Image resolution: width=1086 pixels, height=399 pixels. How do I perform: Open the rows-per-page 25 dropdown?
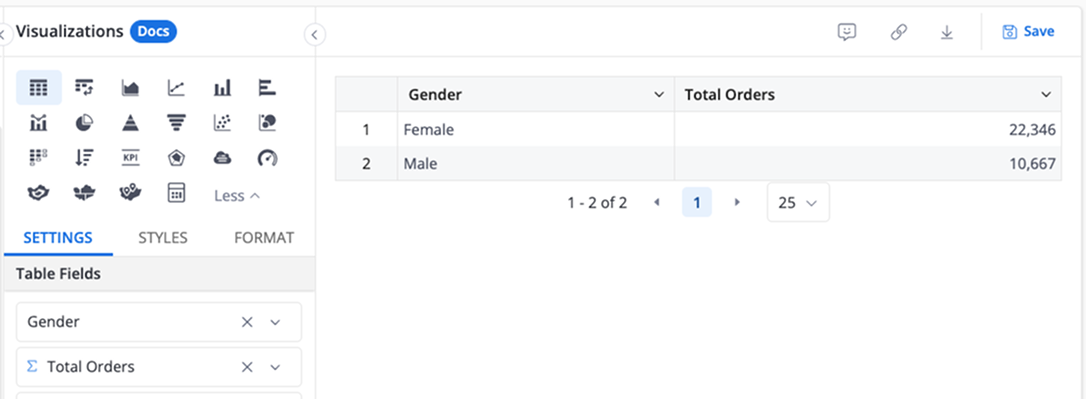click(x=798, y=202)
